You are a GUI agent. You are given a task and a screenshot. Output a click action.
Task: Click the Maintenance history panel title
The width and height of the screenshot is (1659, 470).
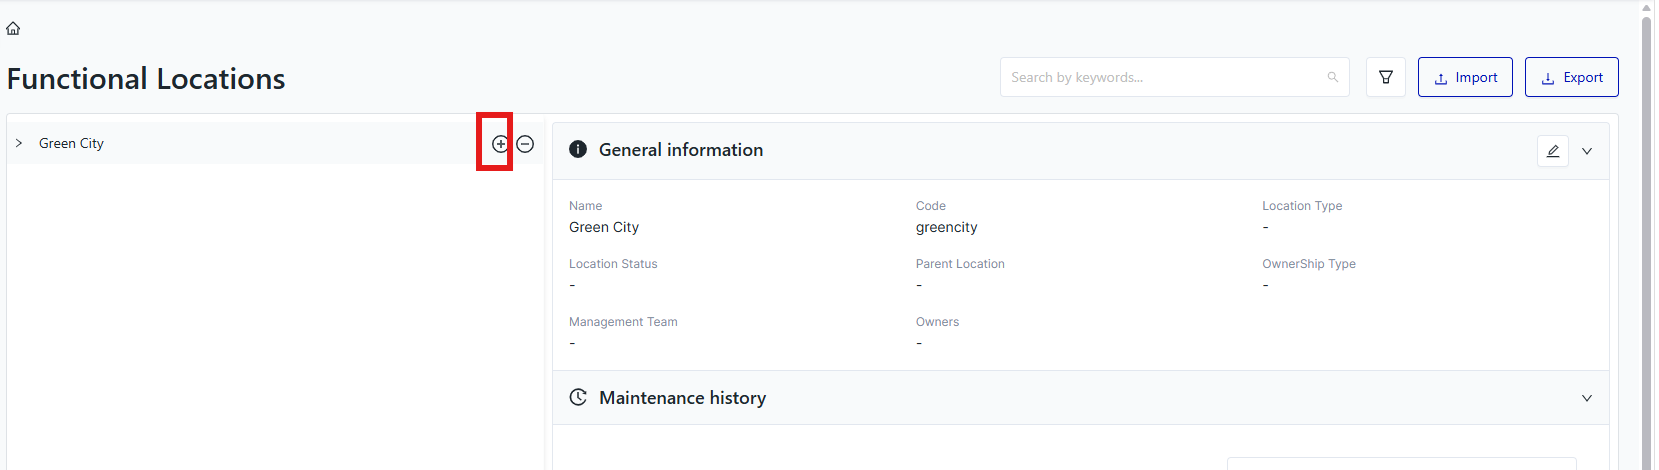pos(683,397)
